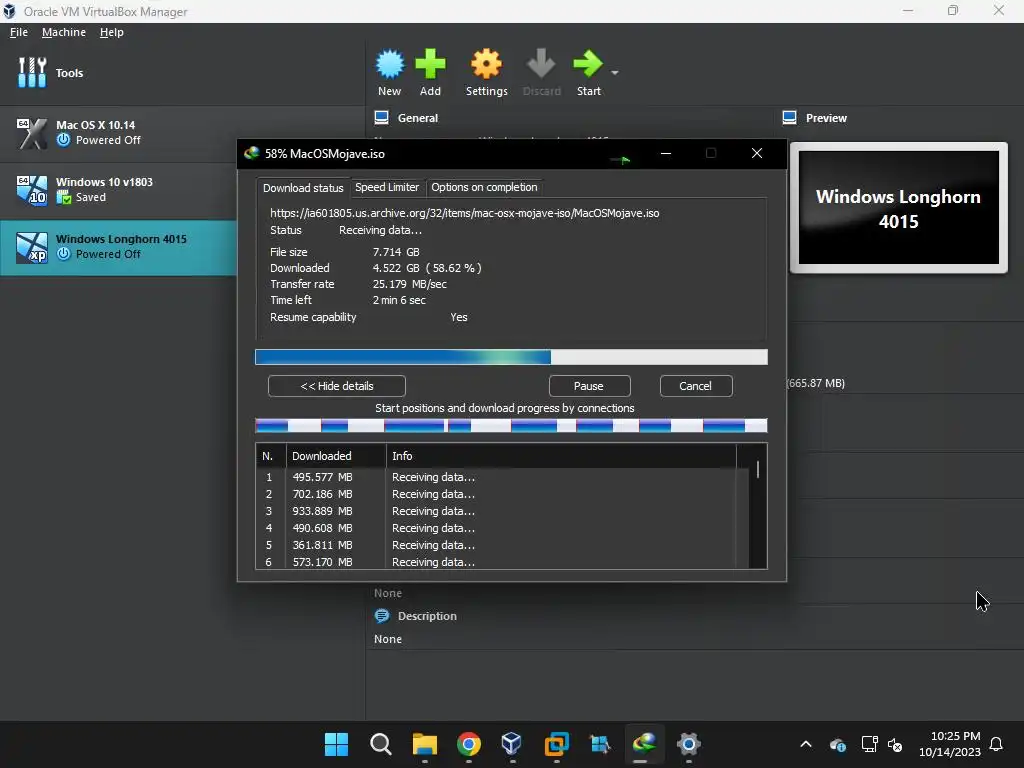1024x768 pixels.
Task: Click the New virtual machine icon
Action: 390,64
